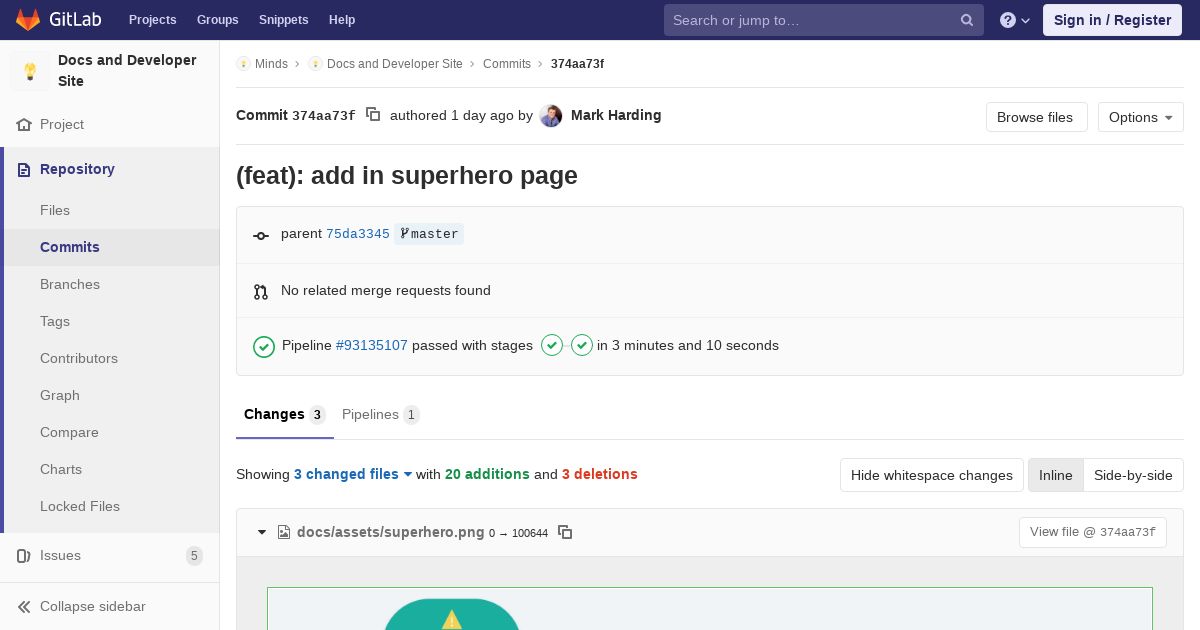Open Locked Files in sidebar

click(x=80, y=506)
